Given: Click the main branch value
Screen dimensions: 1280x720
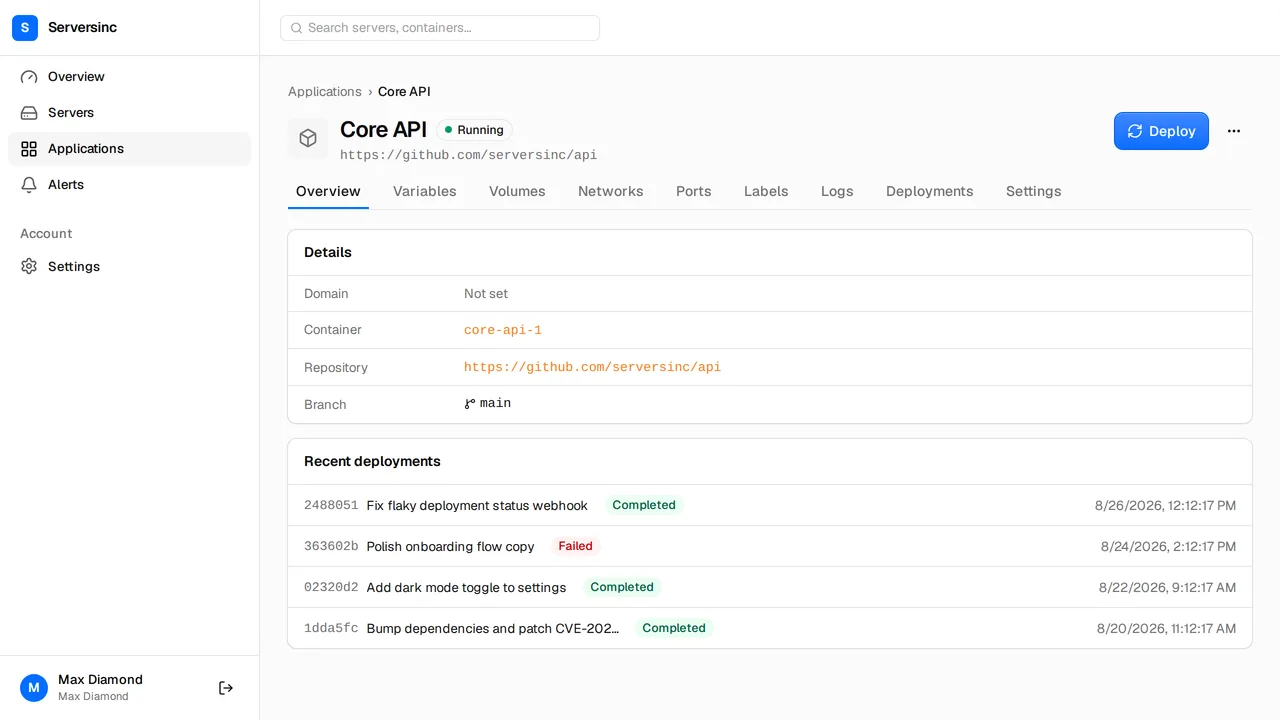Looking at the screenshot, I should coord(495,404).
